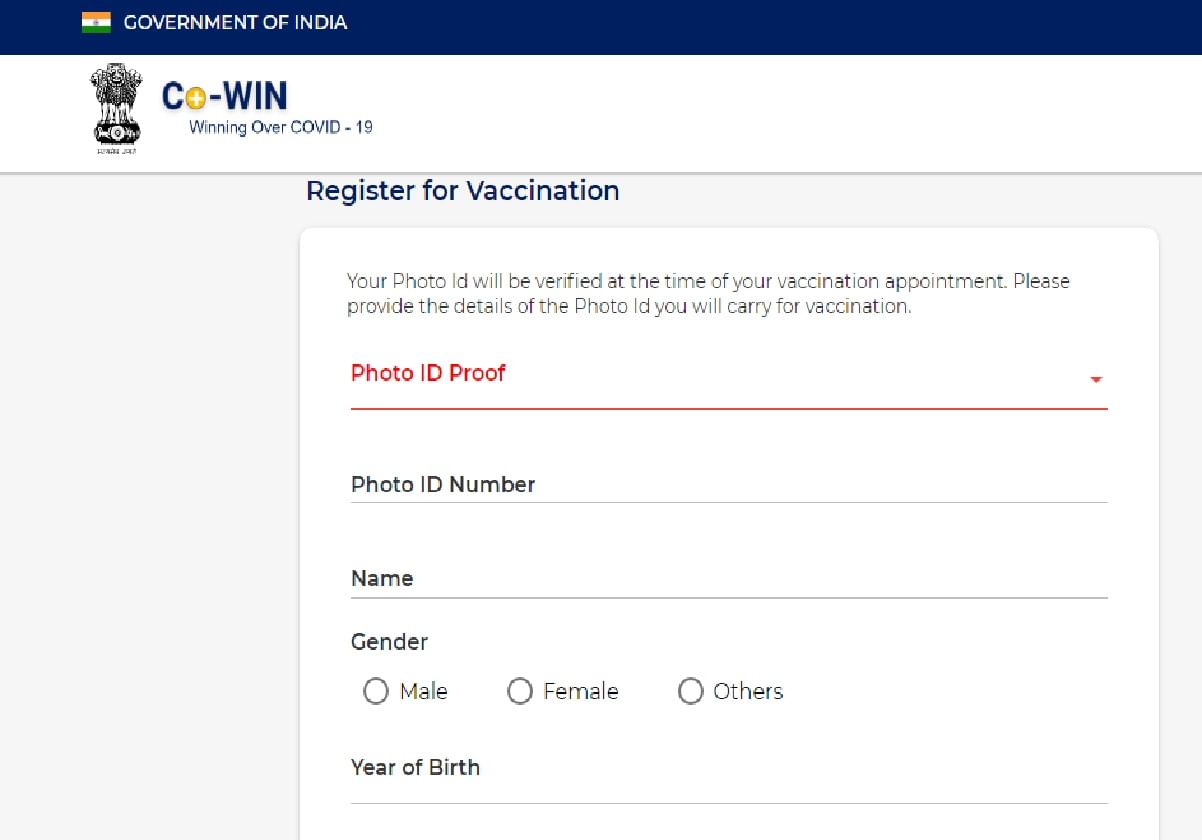Select the Male radio button
The width and height of the screenshot is (1202, 840).
pos(376,691)
